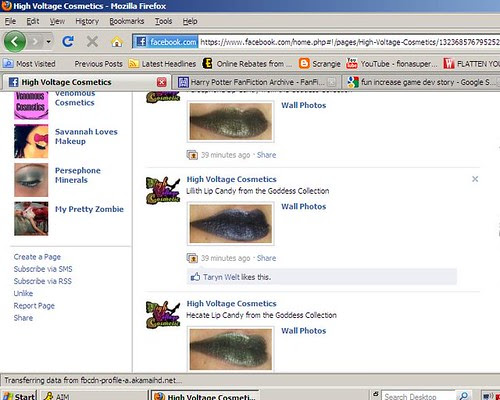This screenshot has width=500, height=400.
Task: Open the Bookmarks menu
Action: tap(127, 21)
